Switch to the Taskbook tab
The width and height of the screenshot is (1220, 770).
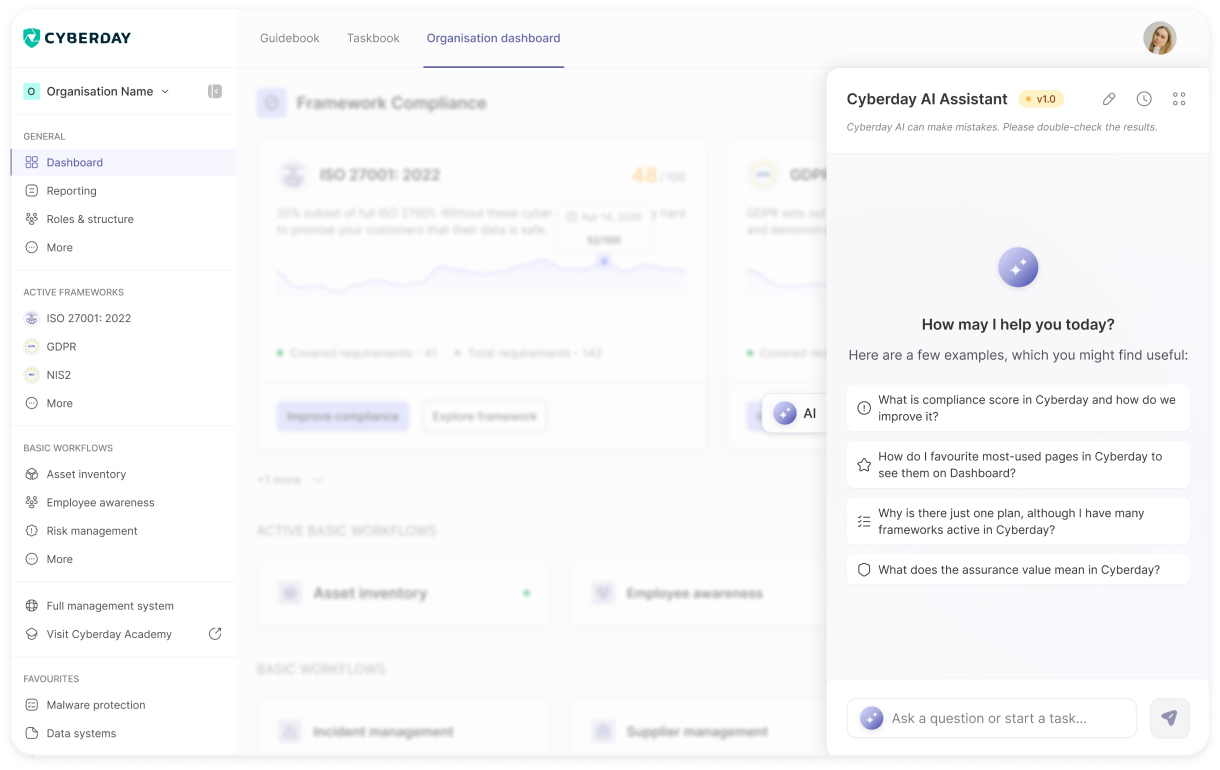pos(373,38)
